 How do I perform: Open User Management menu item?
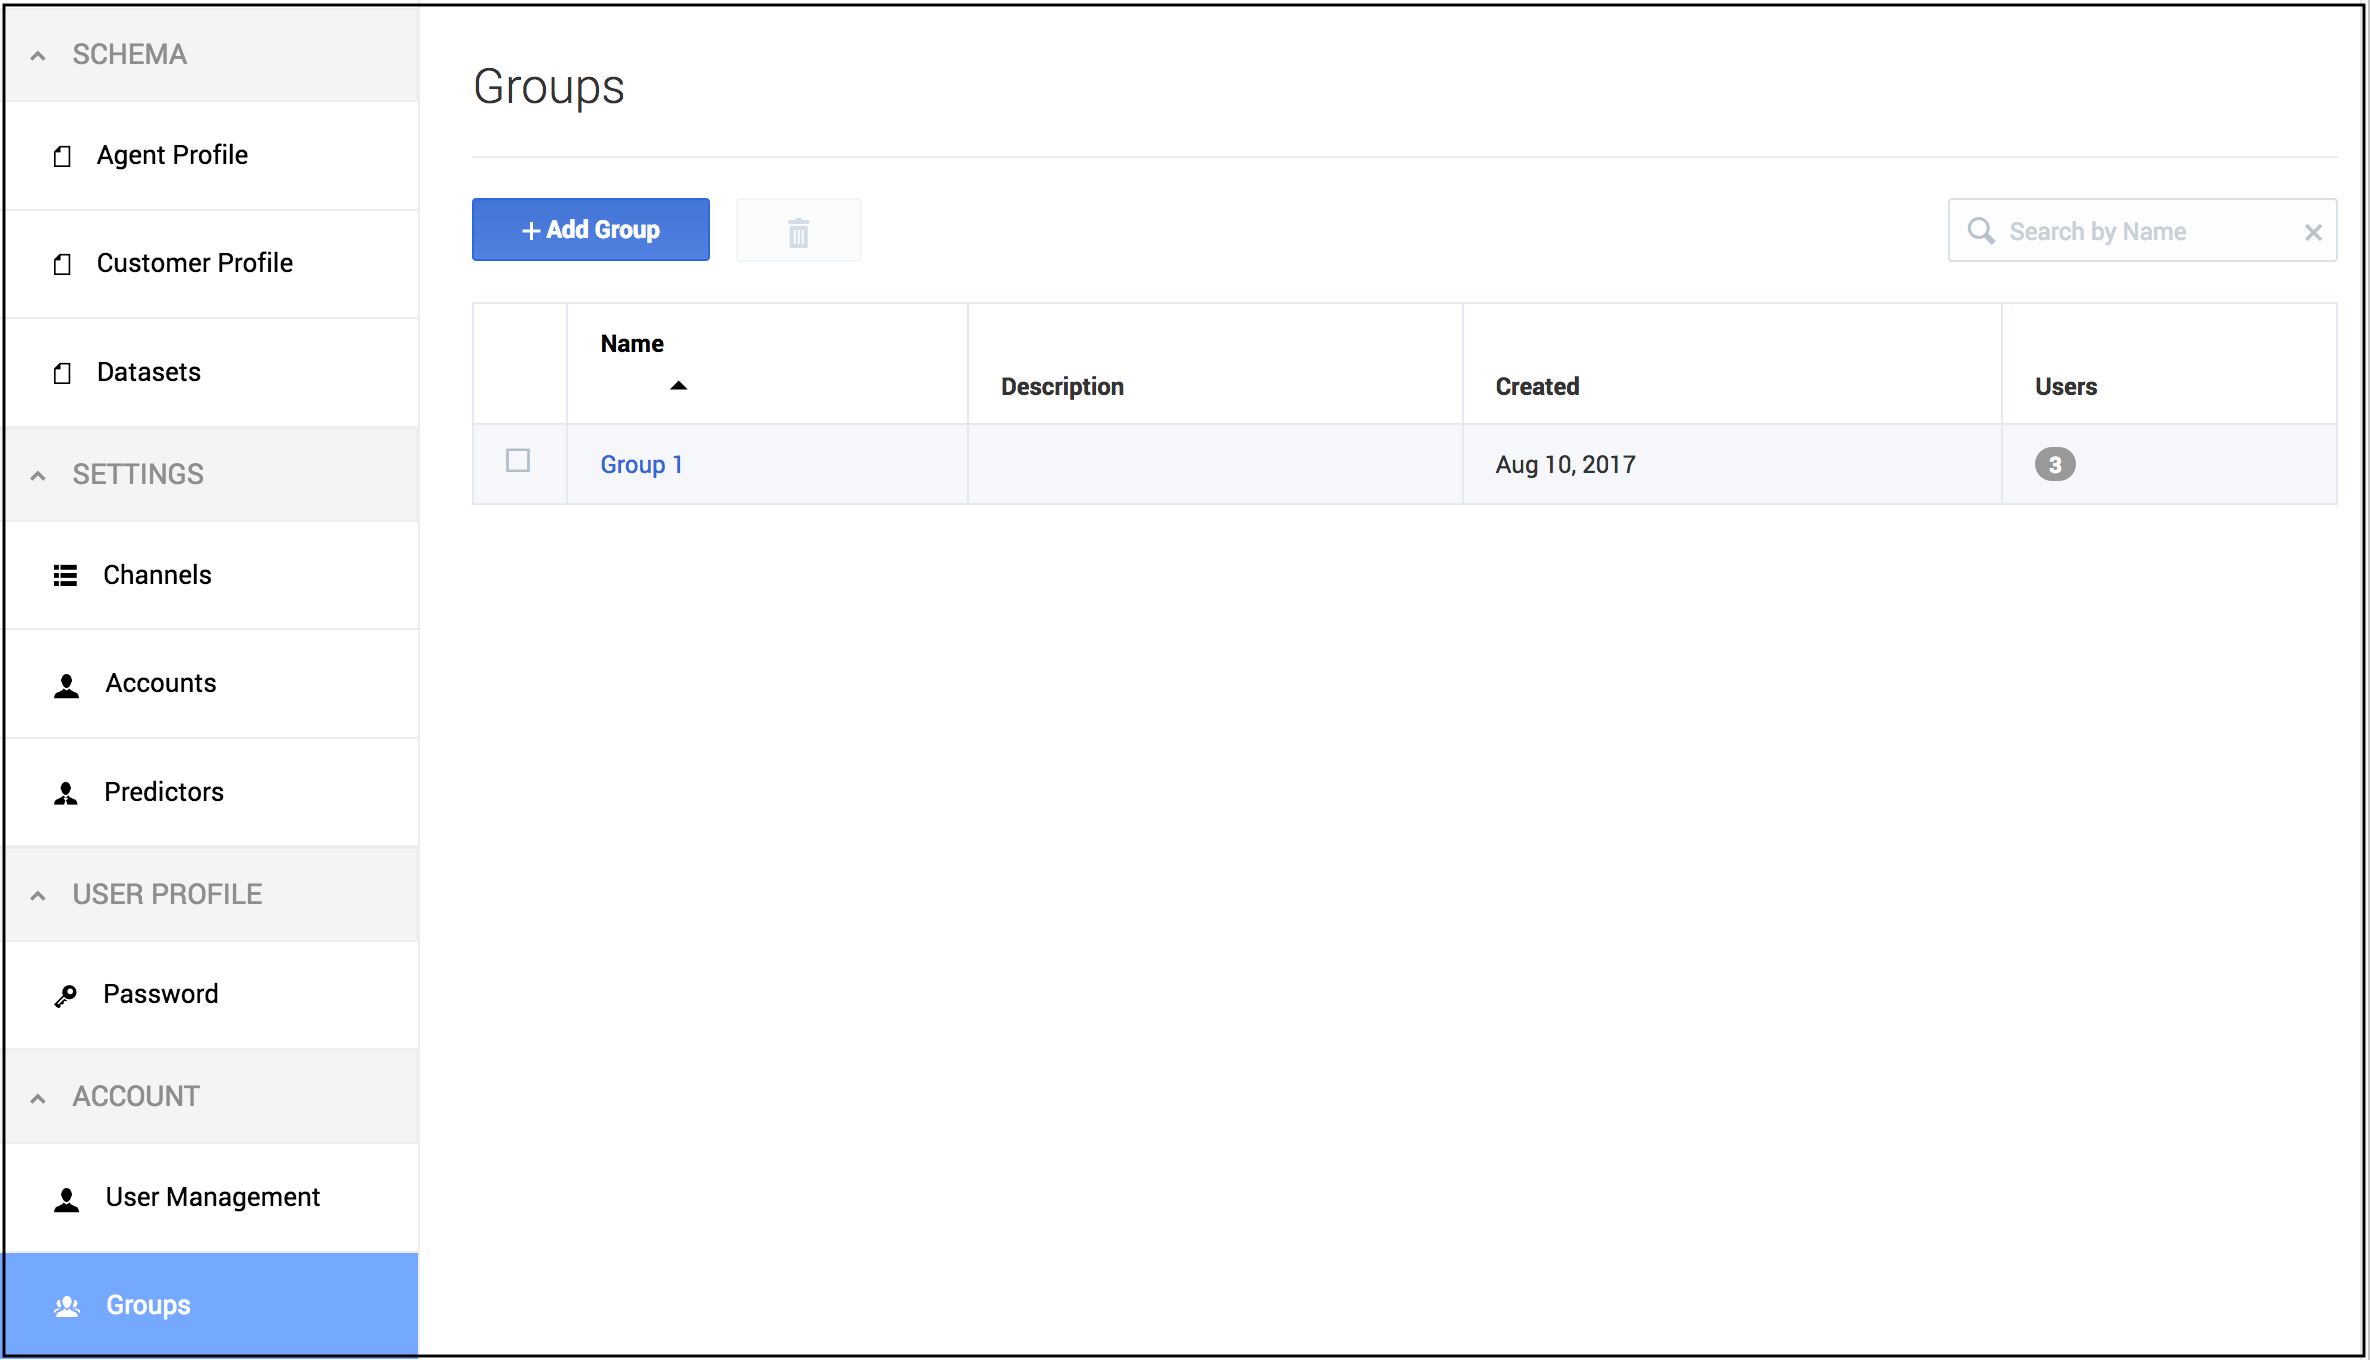coord(212,1197)
